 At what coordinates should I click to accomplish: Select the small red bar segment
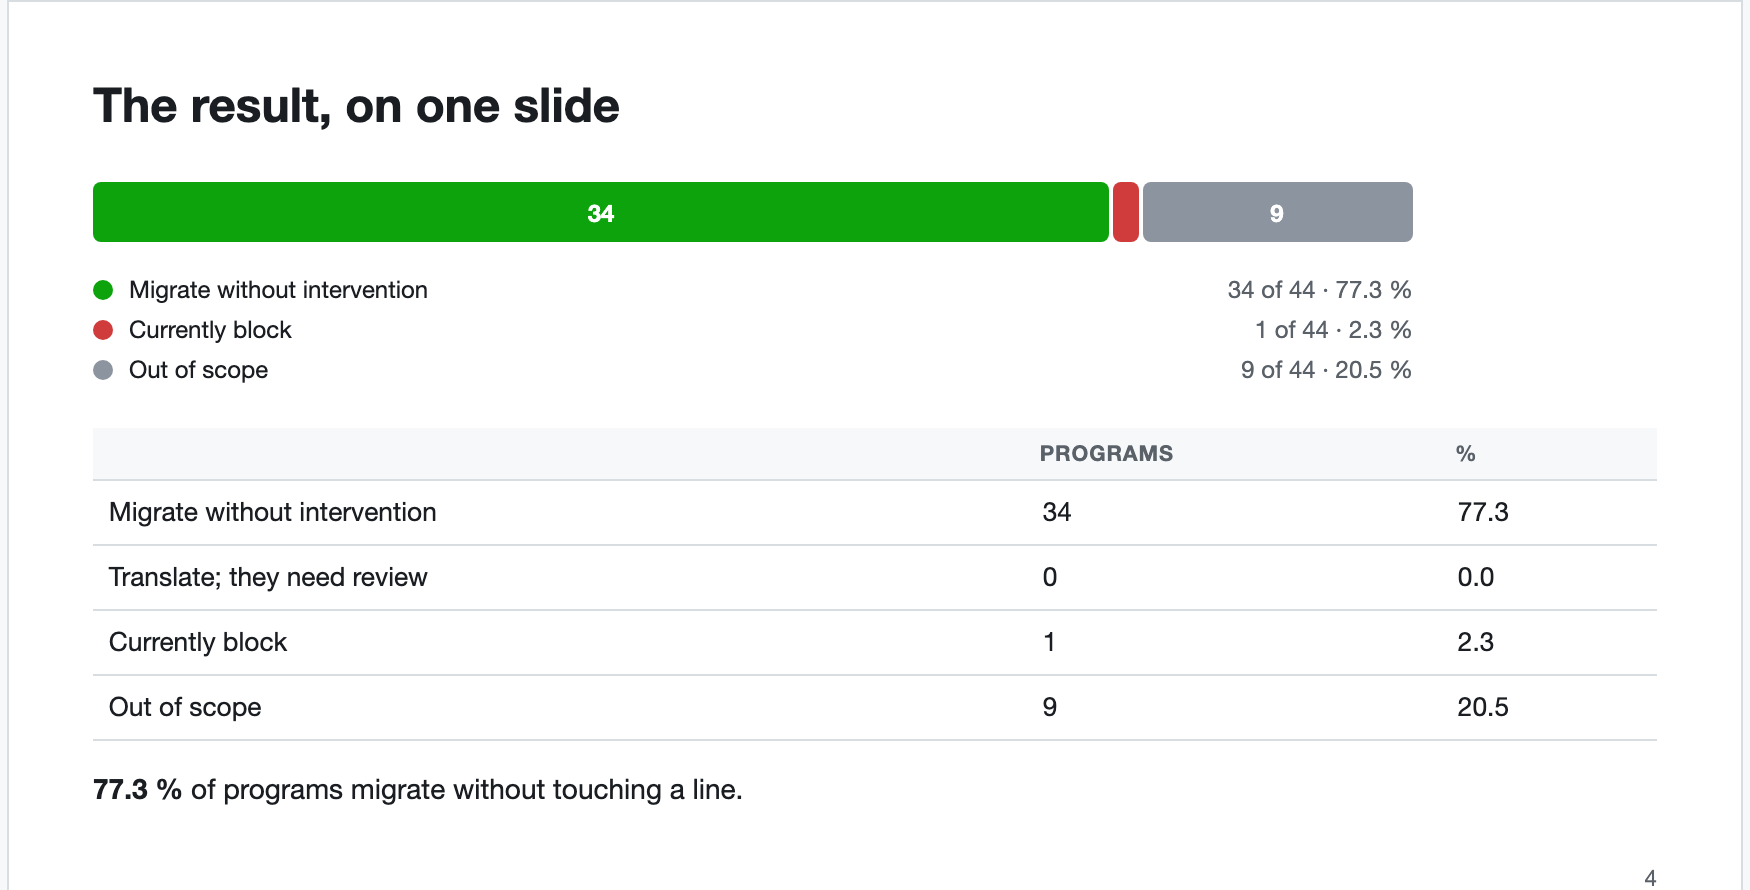pos(1126,212)
